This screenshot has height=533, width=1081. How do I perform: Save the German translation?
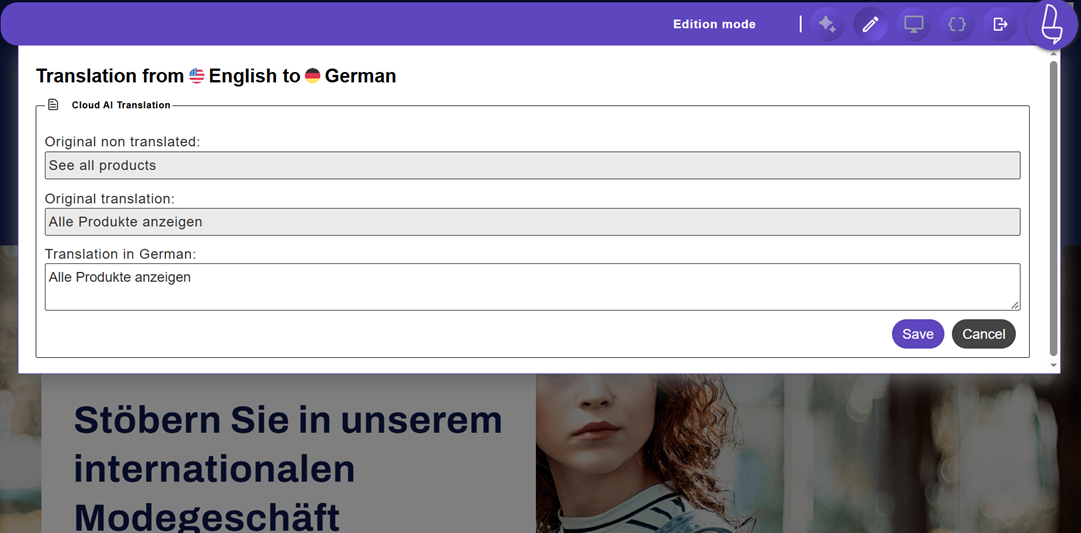(x=918, y=334)
